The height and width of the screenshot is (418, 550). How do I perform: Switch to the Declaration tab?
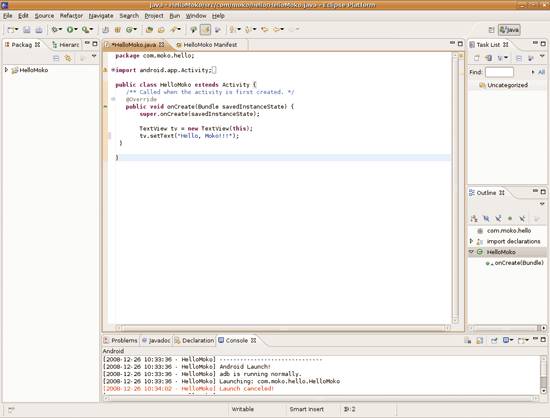click(194, 340)
